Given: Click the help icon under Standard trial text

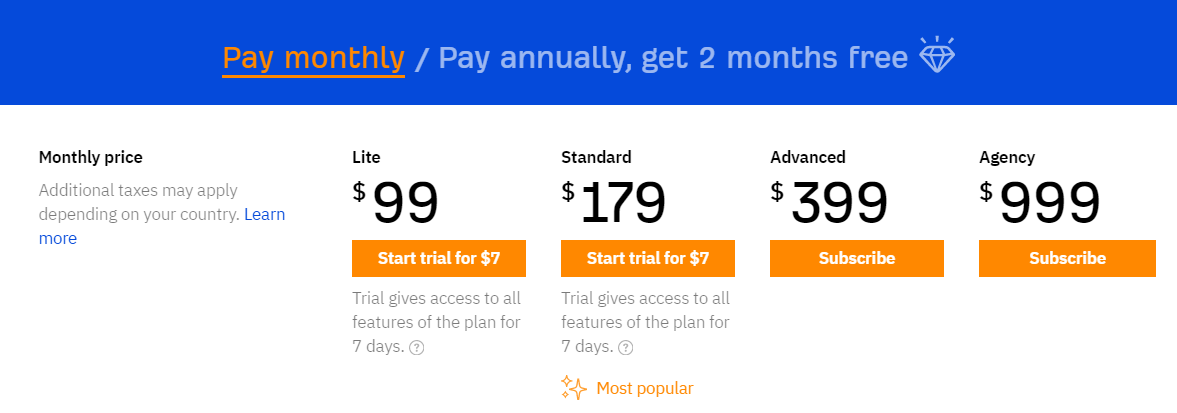Looking at the screenshot, I should pyautogui.click(x=625, y=348).
